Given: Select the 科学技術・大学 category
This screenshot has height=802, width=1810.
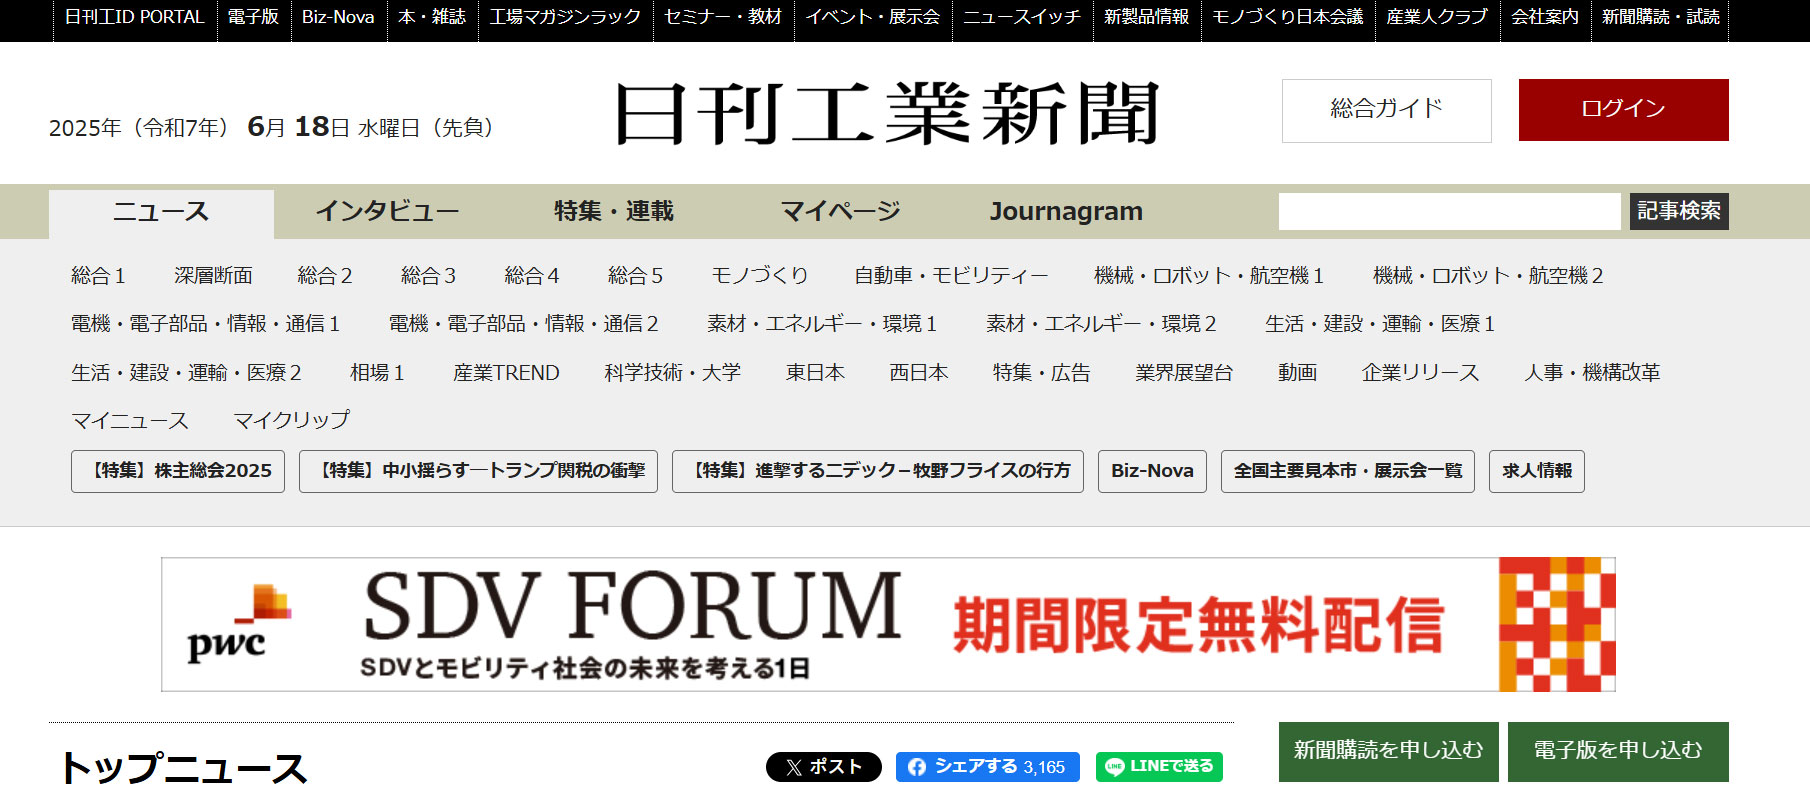Looking at the screenshot, I should click(x=672, y=372).
